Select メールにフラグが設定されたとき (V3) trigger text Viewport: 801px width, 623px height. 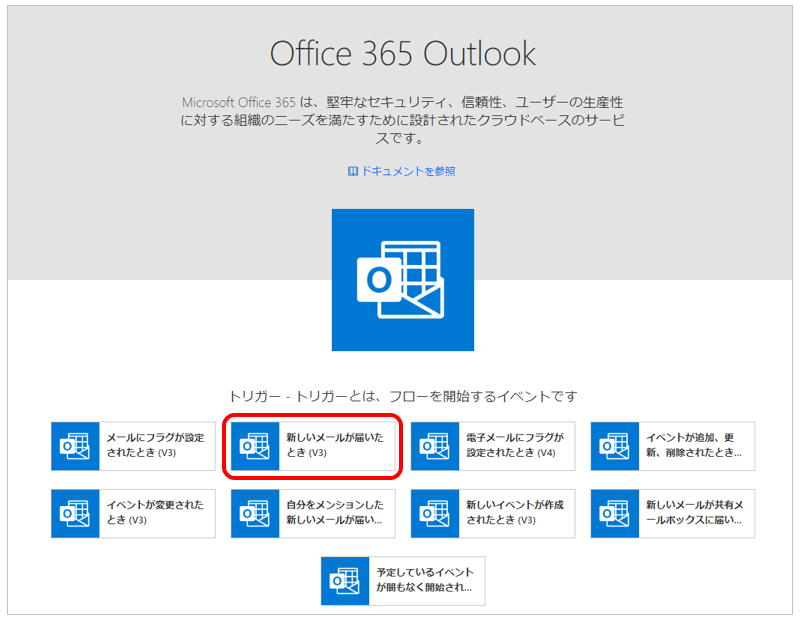click(155, 445)
